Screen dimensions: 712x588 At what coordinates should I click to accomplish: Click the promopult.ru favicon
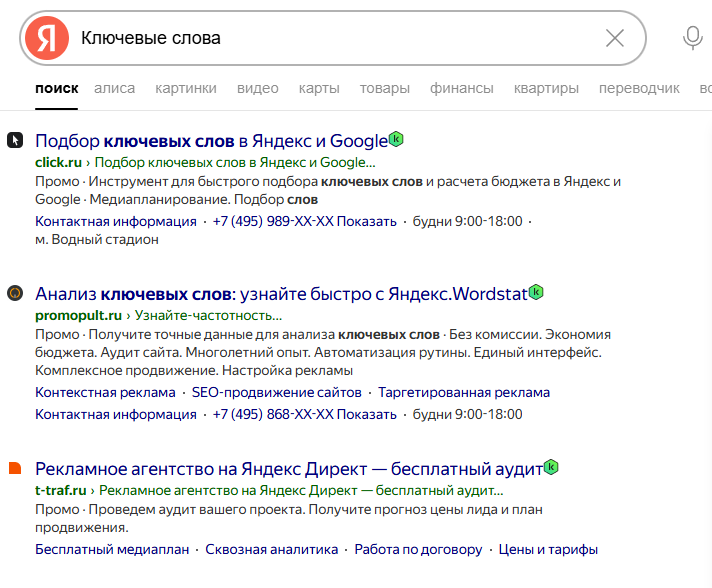pyautogui.click(x=15, y=293)
